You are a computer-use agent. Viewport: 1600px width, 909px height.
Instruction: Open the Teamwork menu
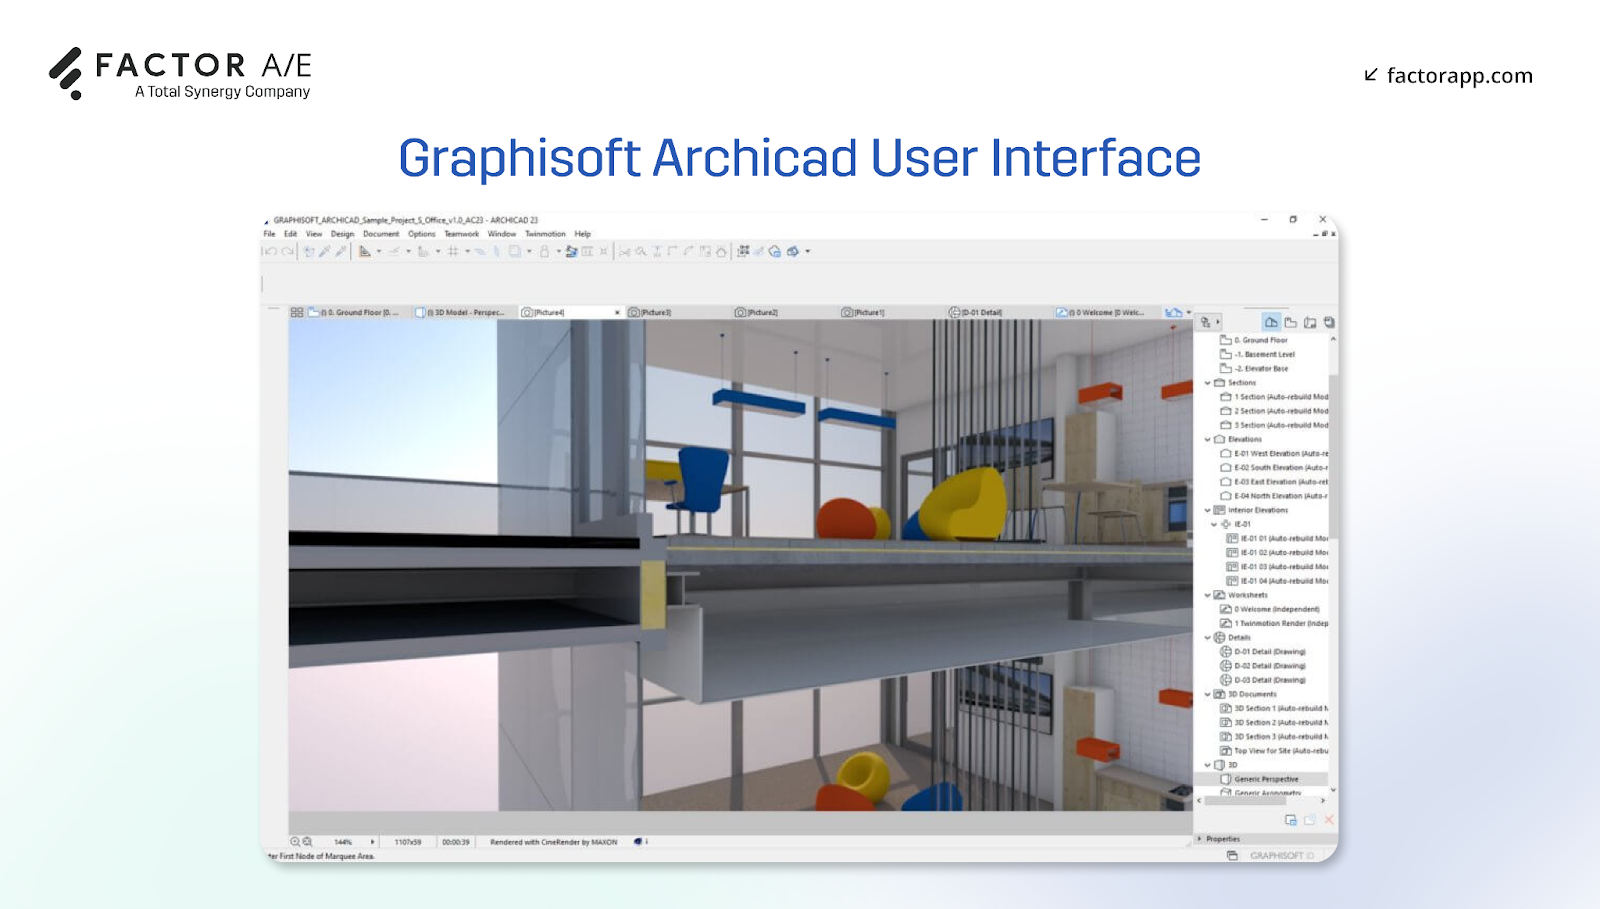[461, 233]
